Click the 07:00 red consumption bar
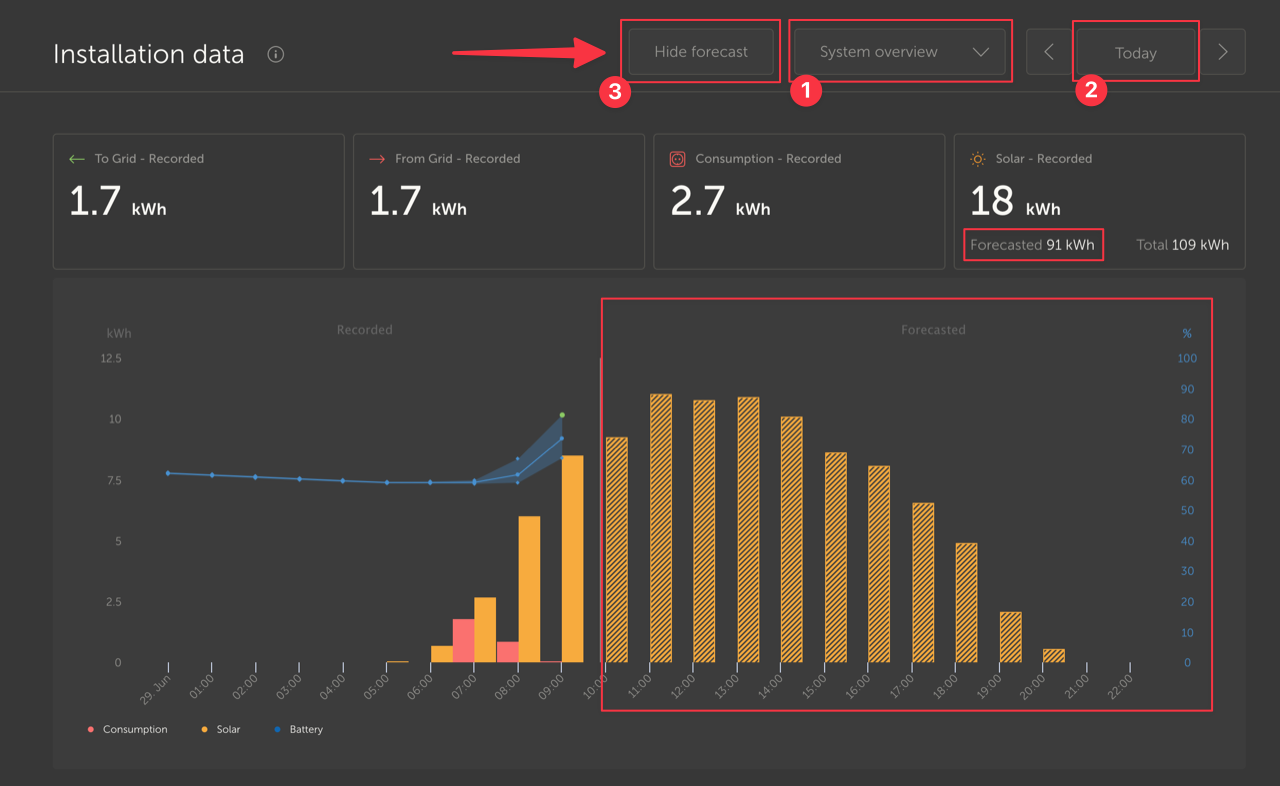 coord(463,641)
